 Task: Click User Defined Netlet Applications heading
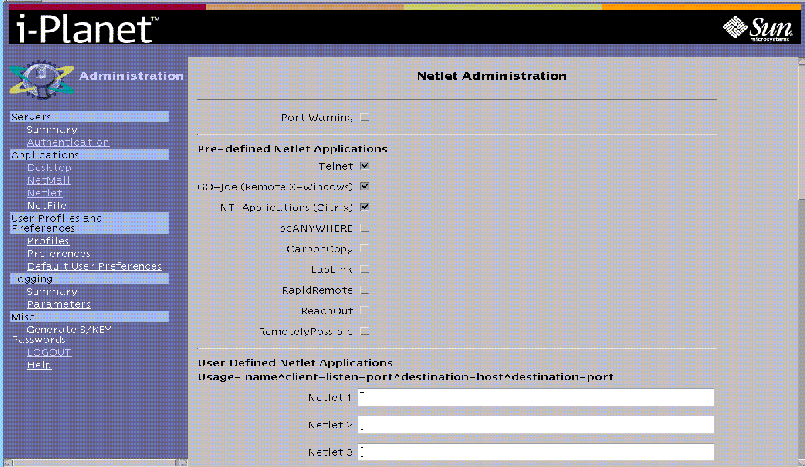click(x=295, y=362)
